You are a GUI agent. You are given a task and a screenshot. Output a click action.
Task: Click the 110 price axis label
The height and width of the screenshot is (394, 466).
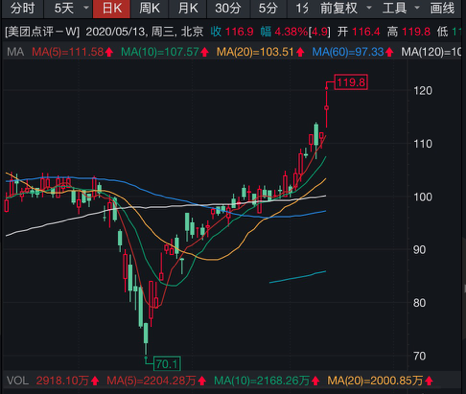pyautogui.click(x=423, y=144)
